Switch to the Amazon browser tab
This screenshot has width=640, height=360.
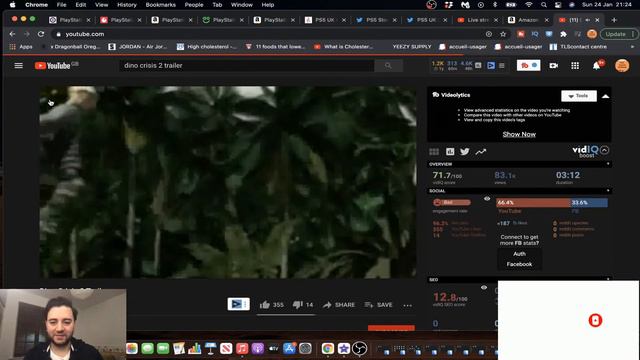click(528, 20)
